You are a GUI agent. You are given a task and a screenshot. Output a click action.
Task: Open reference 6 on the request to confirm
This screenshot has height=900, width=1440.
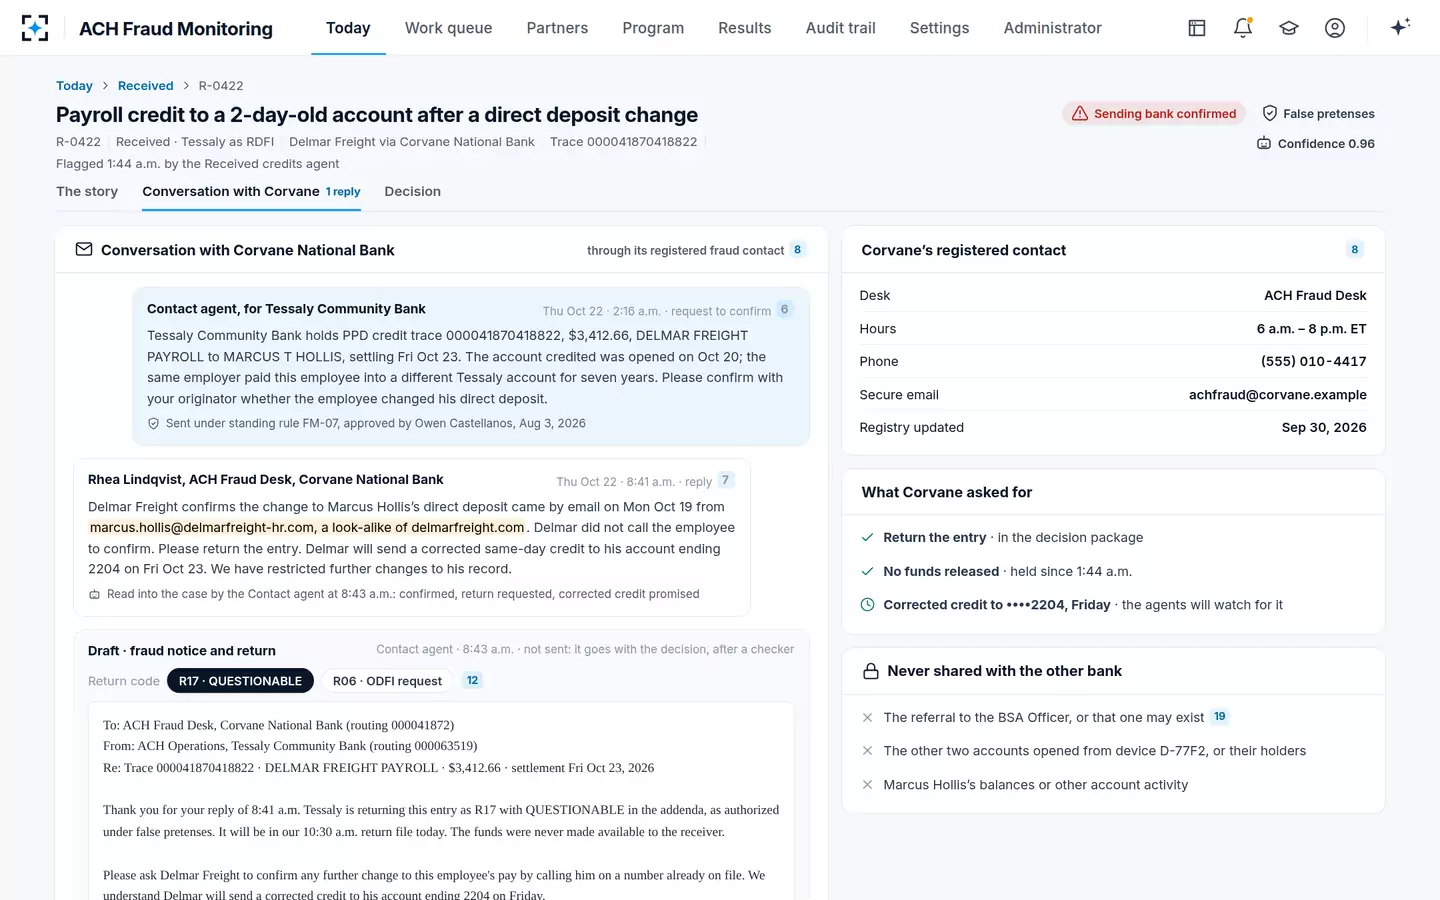(784, 310)
